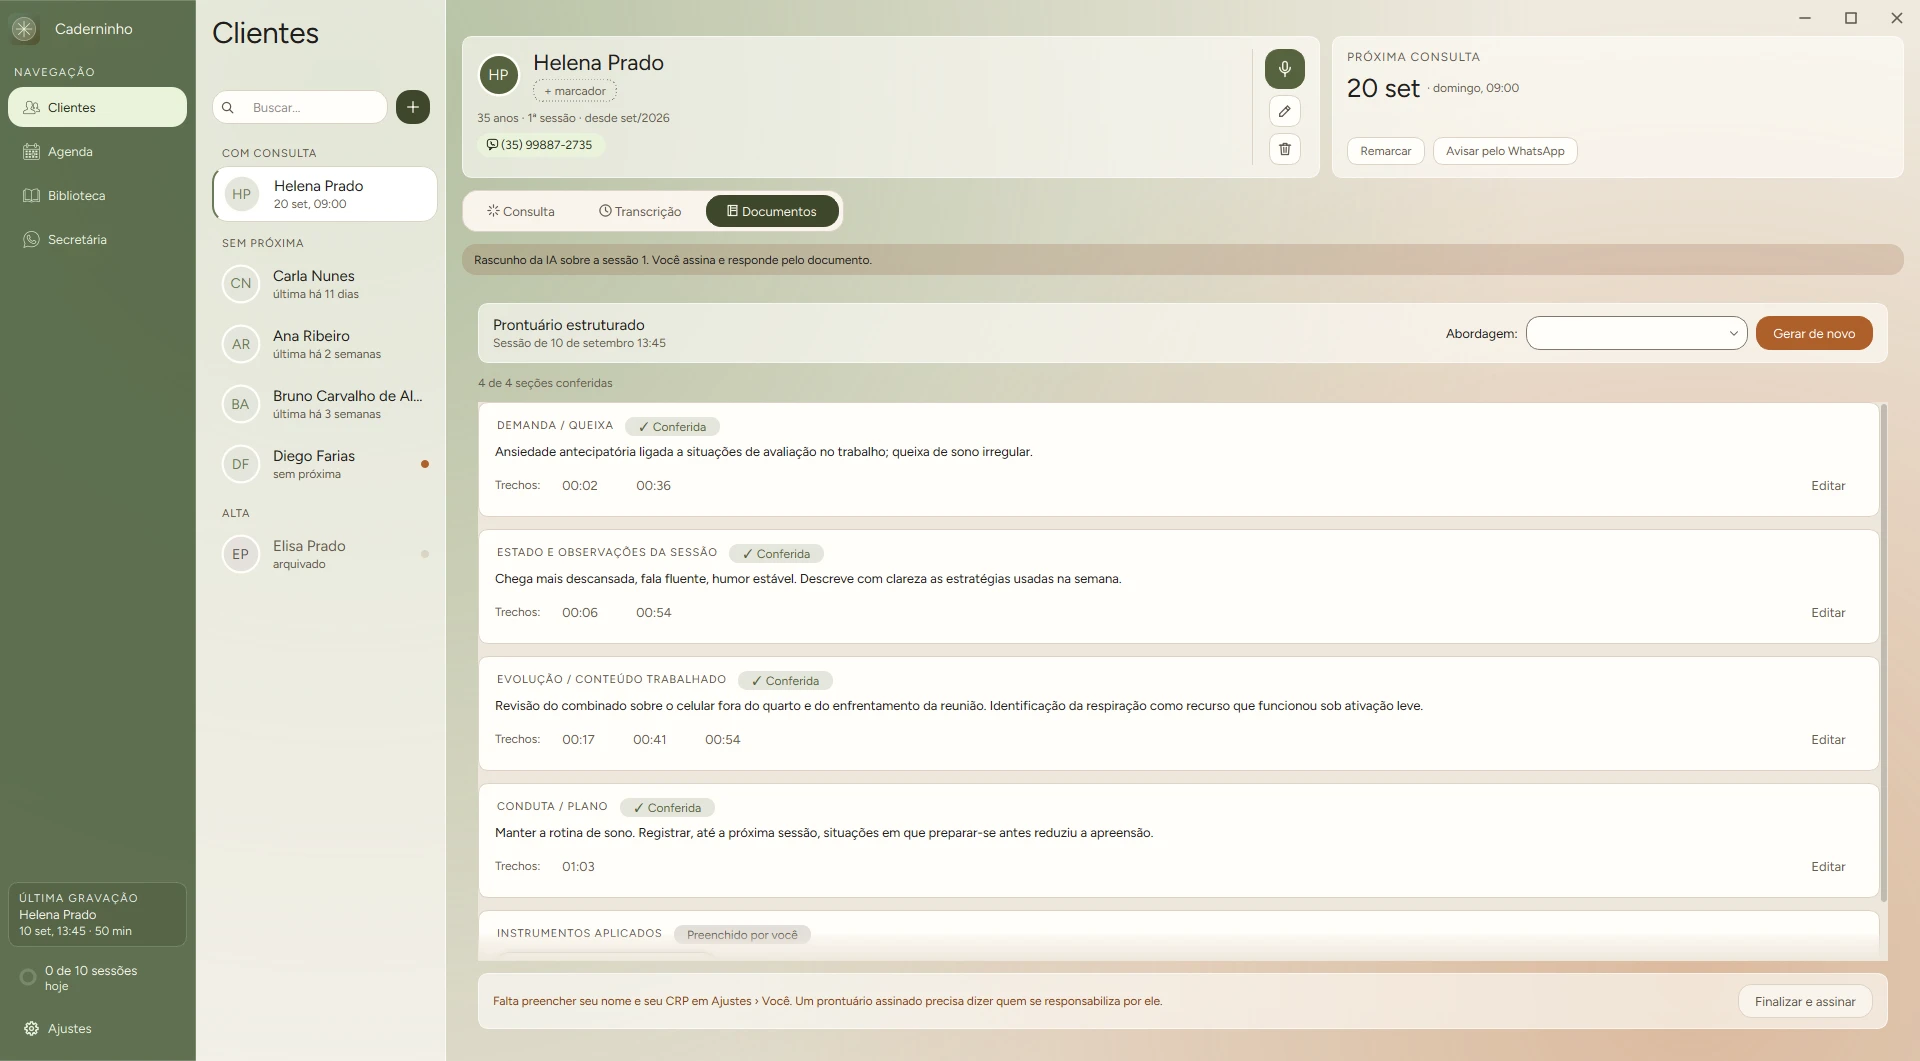Jump to trecho 00:41 in Evolução
Viewport: 1920px width, 1061px height.
(650, 740)
